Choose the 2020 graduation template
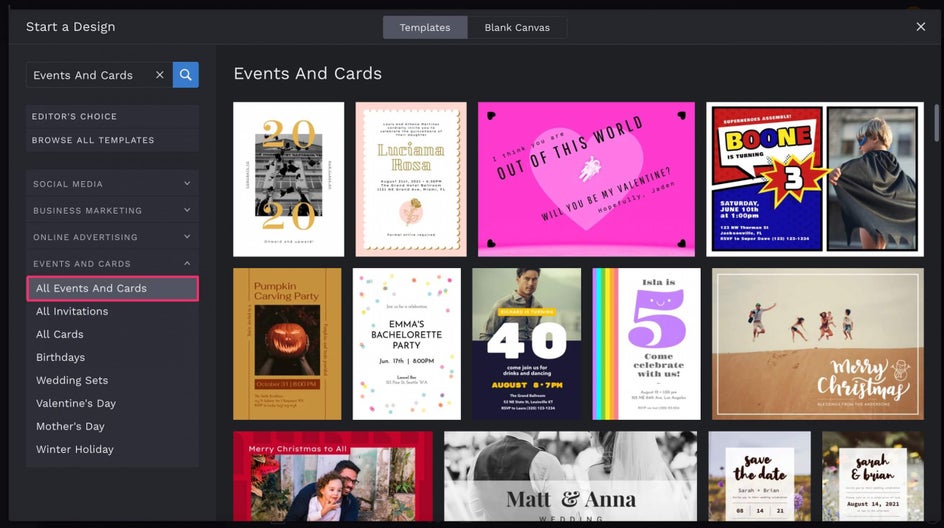 (x=288, y=179)
